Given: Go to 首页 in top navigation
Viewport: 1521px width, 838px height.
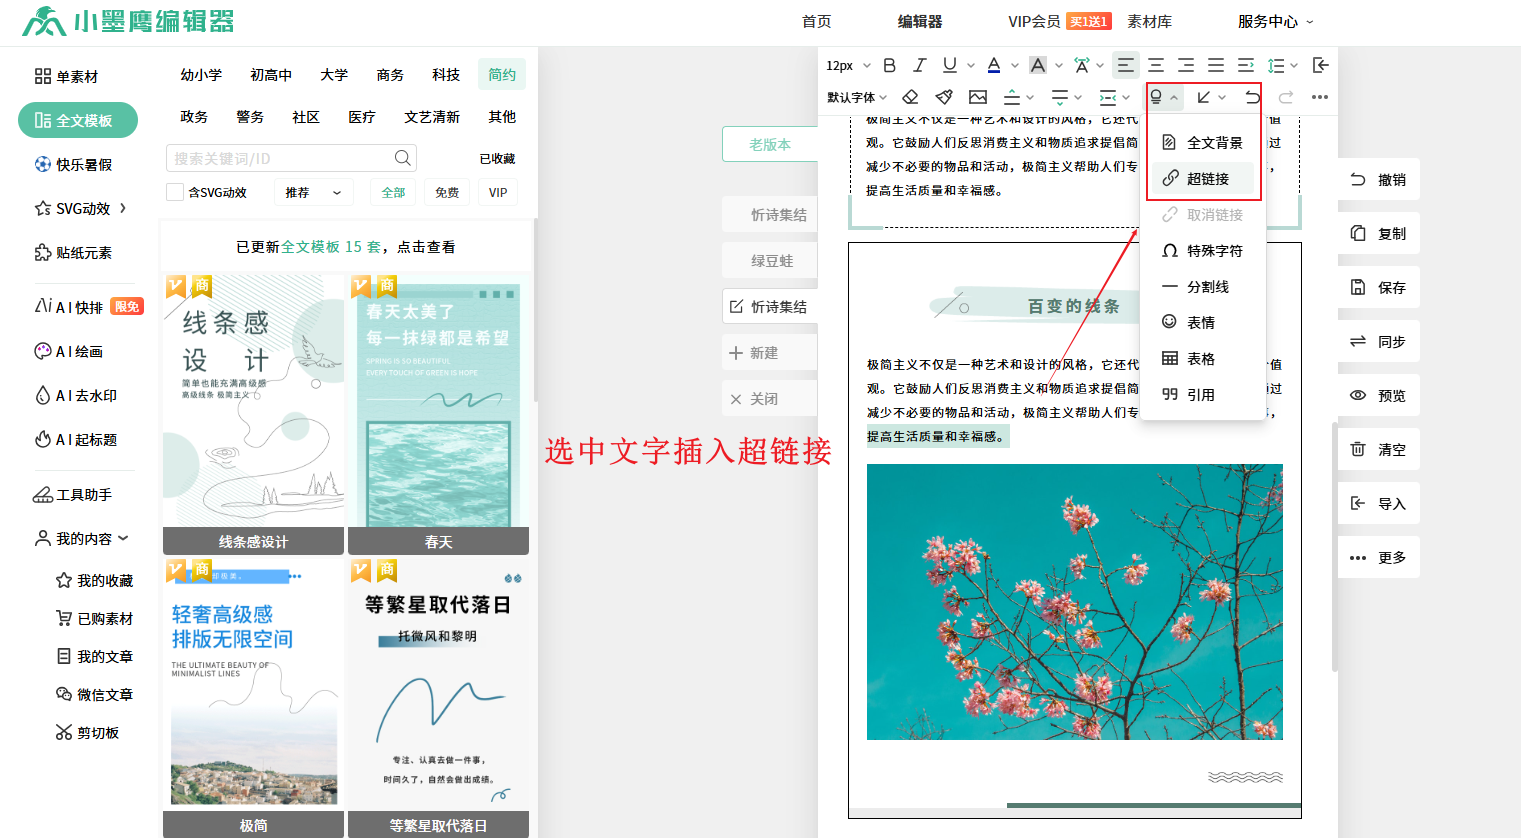Looking at the screenshot, I should [816, 21].
